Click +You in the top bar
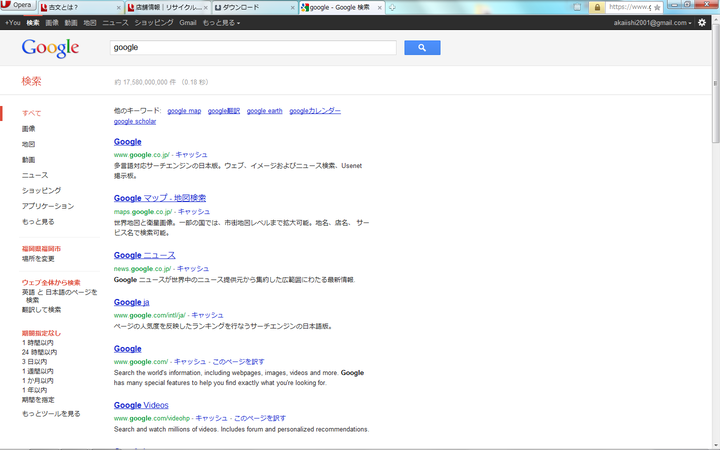This screenshot has height=450, width=720. click(x=12, y=22)
